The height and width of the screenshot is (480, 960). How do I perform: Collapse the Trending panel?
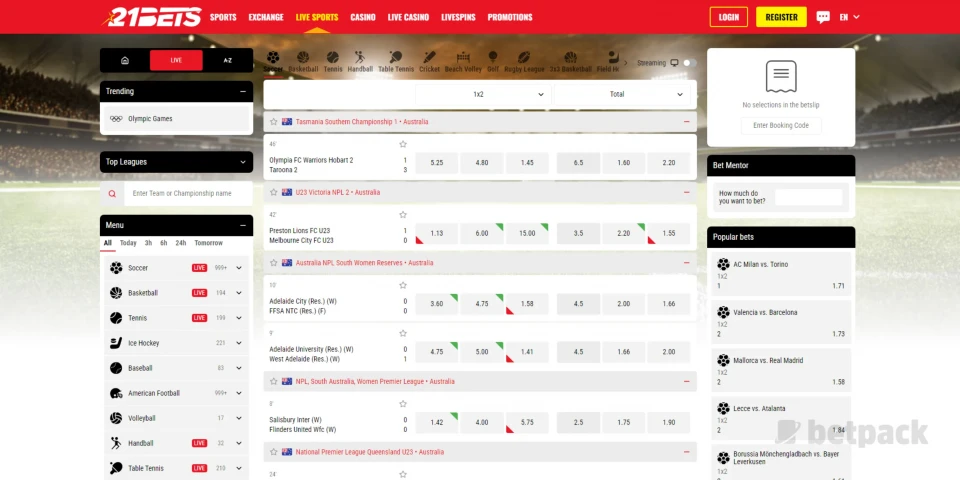[243, 91]
